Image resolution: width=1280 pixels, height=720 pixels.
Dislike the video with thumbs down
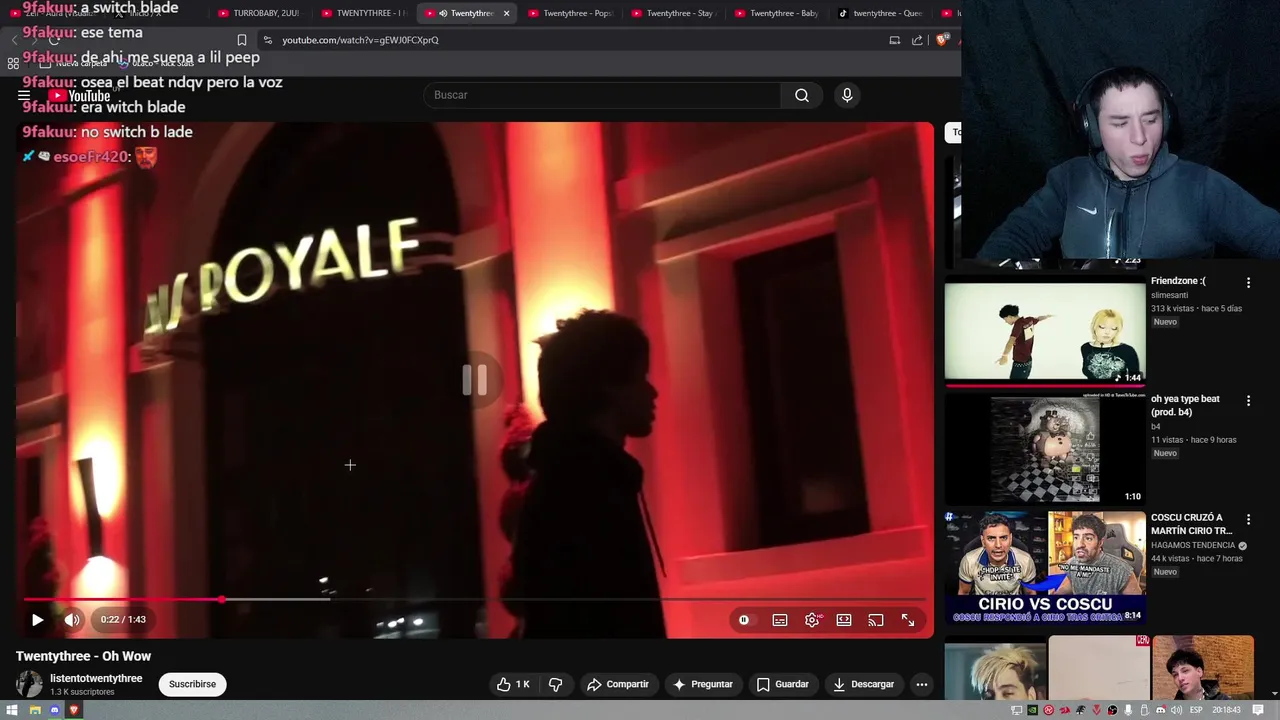coord(555,684)
